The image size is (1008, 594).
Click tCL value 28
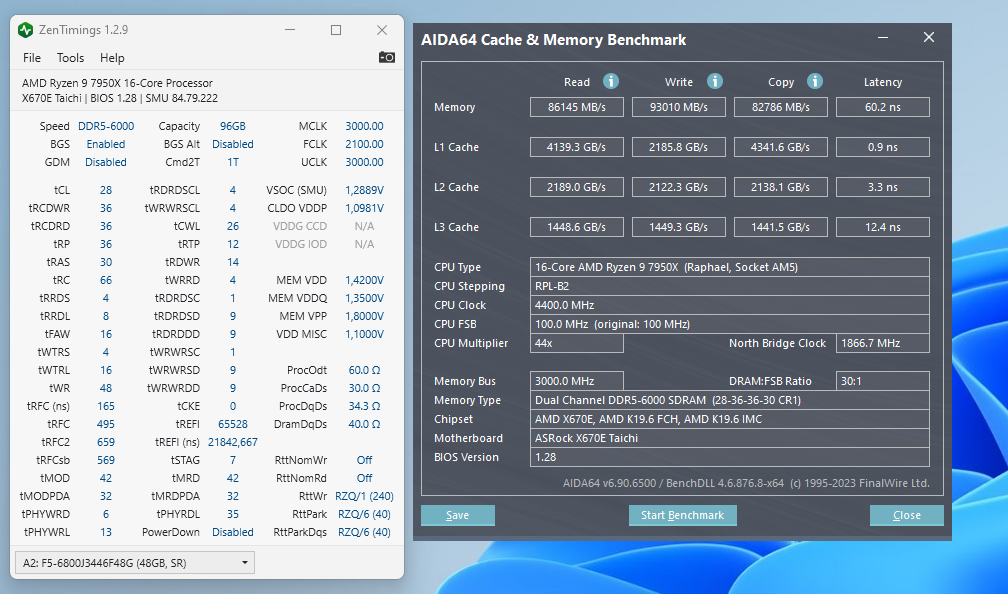(106, 190)
